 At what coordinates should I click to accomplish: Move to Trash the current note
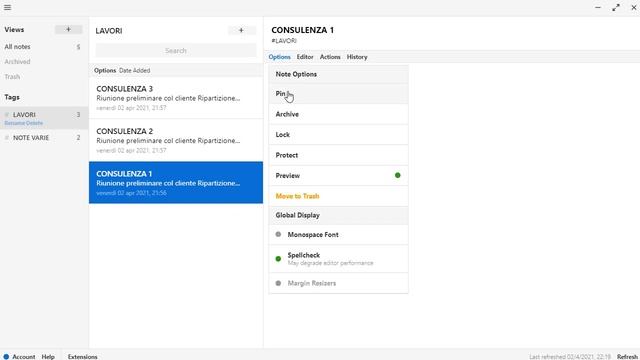point(339,196)
